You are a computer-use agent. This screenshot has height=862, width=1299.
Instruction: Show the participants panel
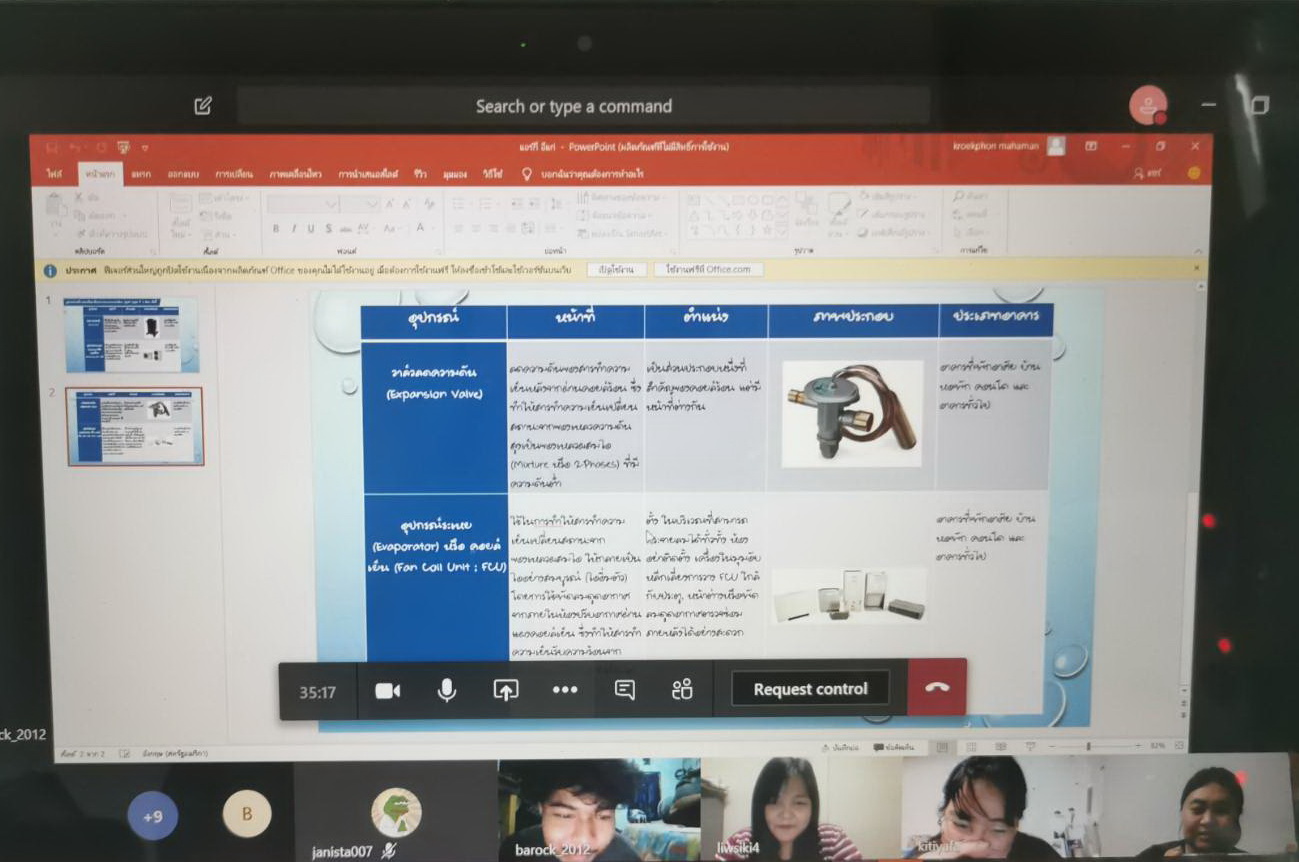[683, 690]
